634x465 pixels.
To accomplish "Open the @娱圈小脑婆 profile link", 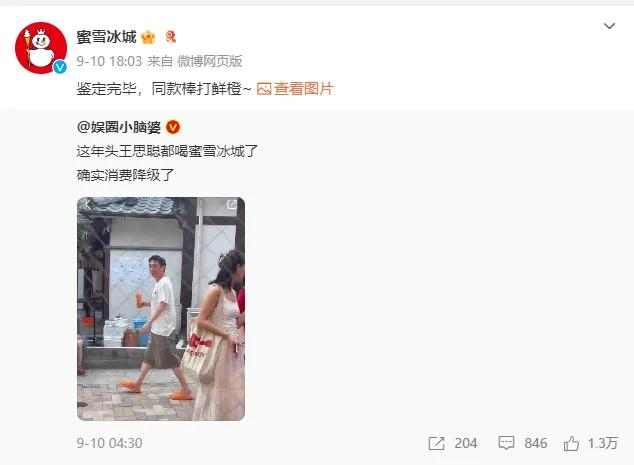I will coord(119,127).
